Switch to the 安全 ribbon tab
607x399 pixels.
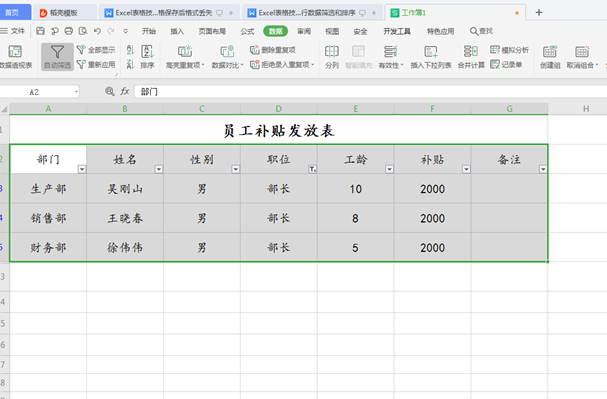pyautogui.click(x=360, y=31)
